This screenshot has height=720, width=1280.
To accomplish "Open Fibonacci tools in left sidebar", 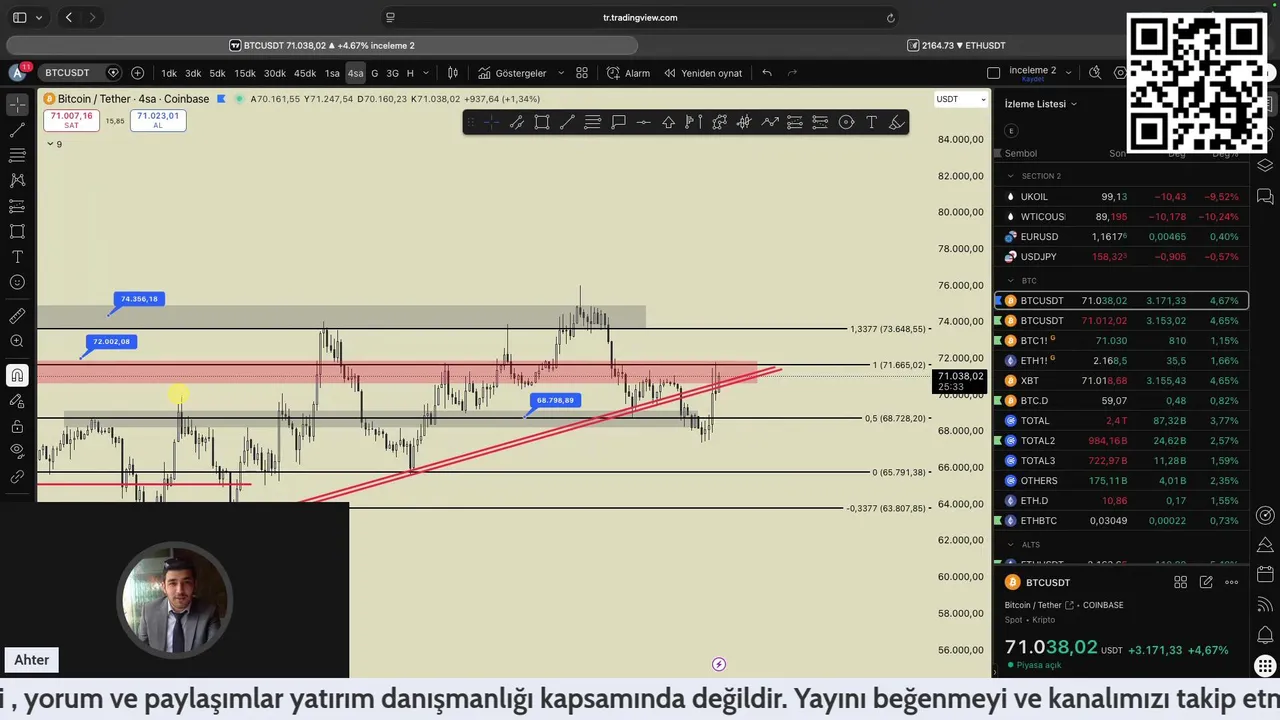I will point(17,155).
